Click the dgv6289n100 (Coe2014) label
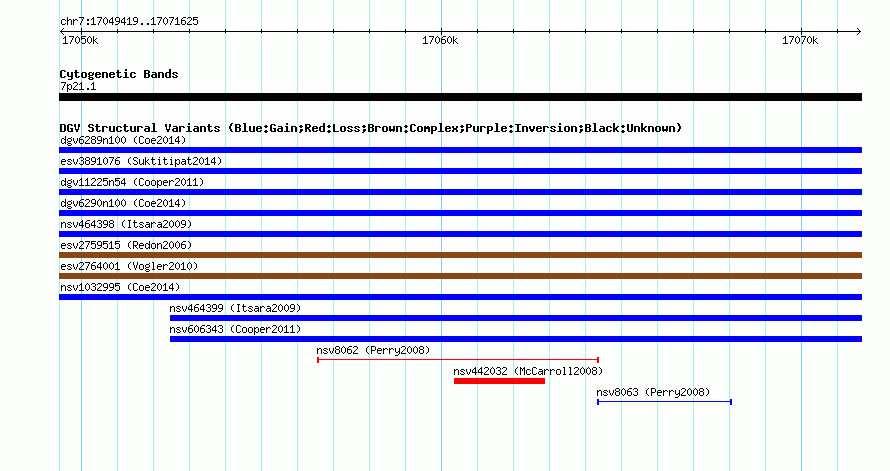Screen dimensions: 890x471 pyautogui.click(x=123, y=140)
